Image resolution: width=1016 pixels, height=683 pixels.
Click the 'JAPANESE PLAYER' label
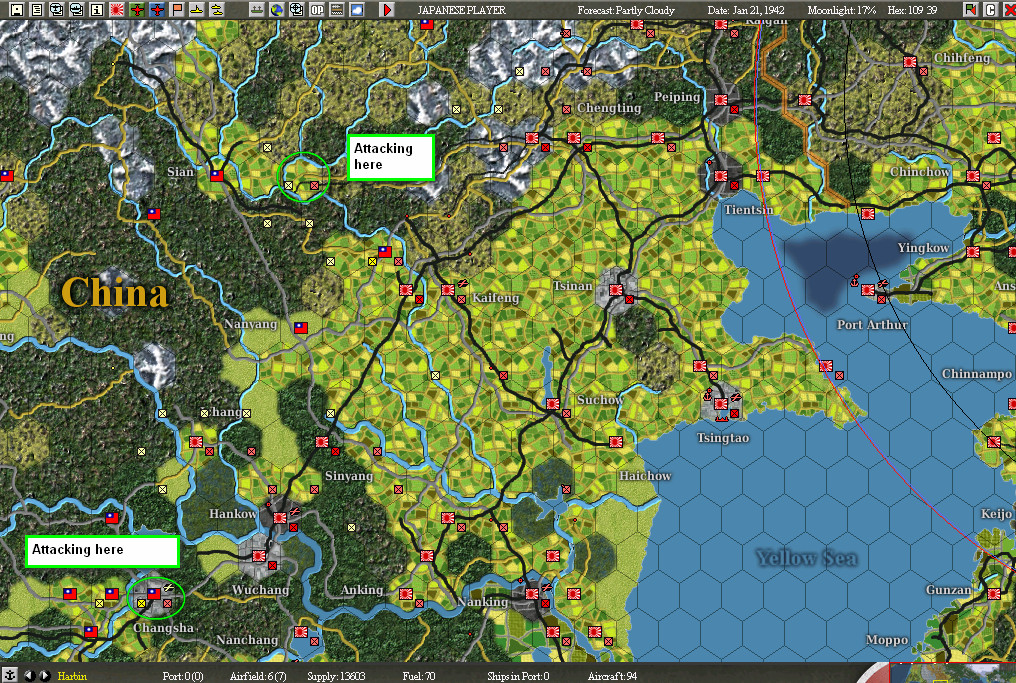point(461,10)
